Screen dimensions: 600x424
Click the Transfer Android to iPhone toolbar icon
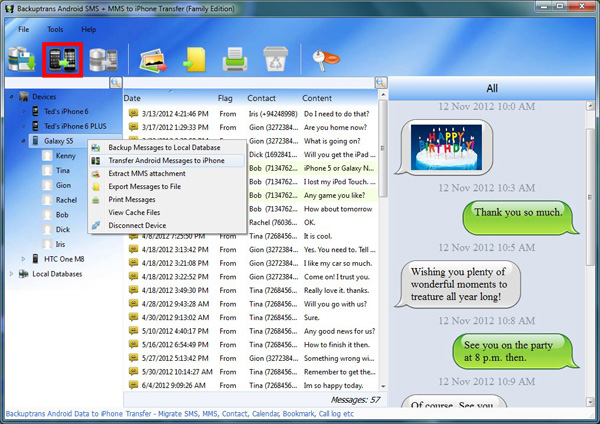pos(62,60)
